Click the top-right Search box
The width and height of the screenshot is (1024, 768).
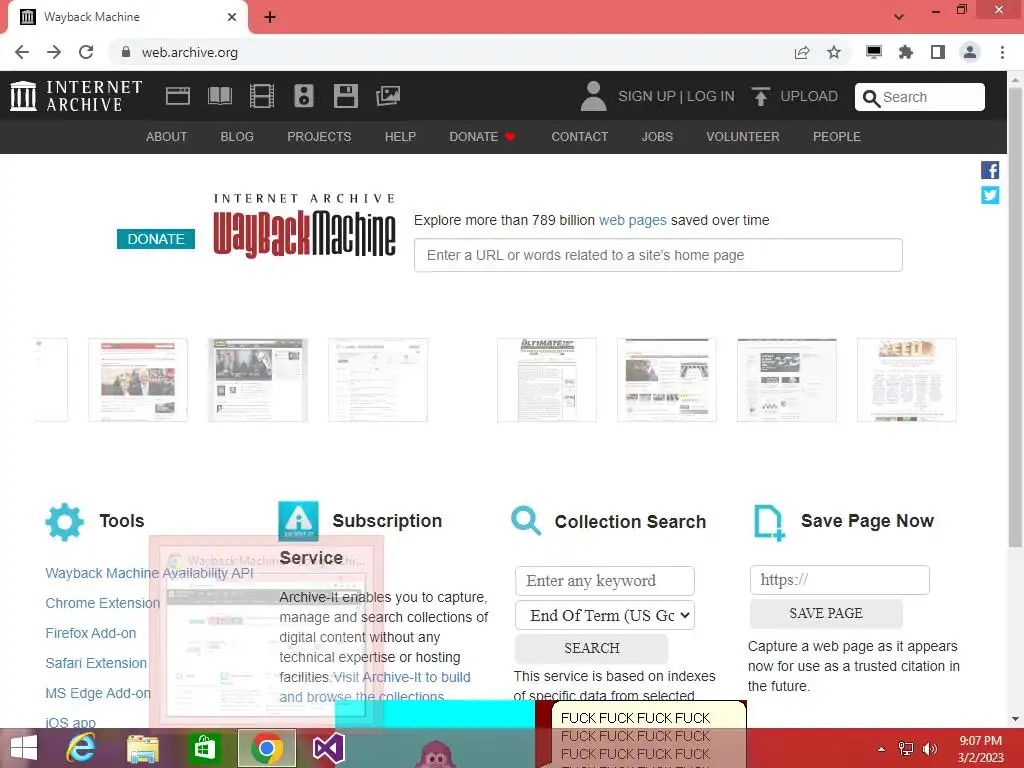[x=920, y=97]
